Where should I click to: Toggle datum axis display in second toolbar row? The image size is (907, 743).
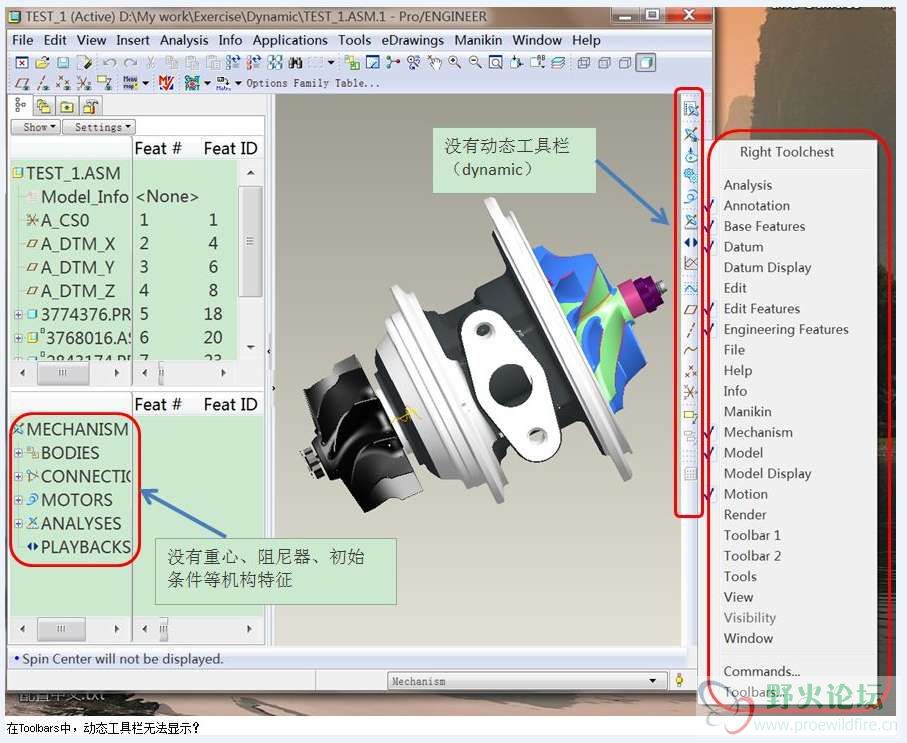[x=42, y=84]
